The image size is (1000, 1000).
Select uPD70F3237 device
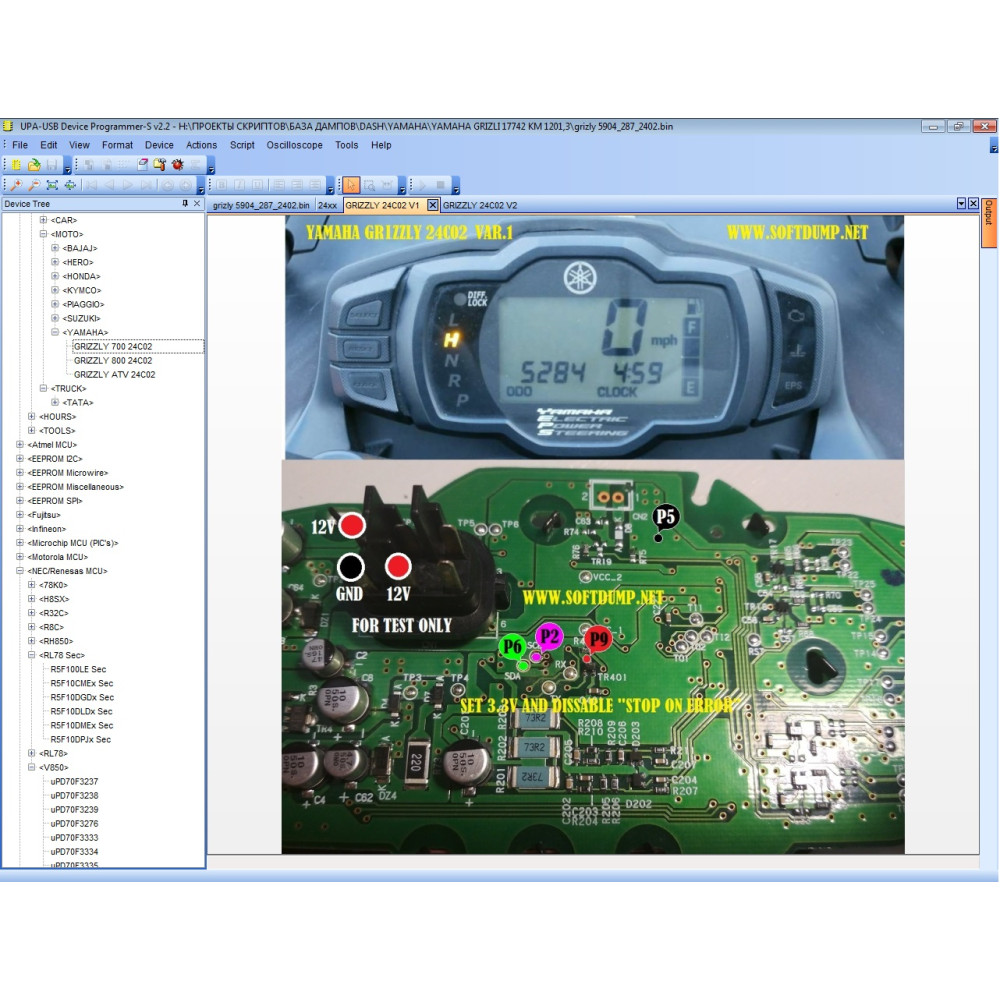(x=74, y=781)
